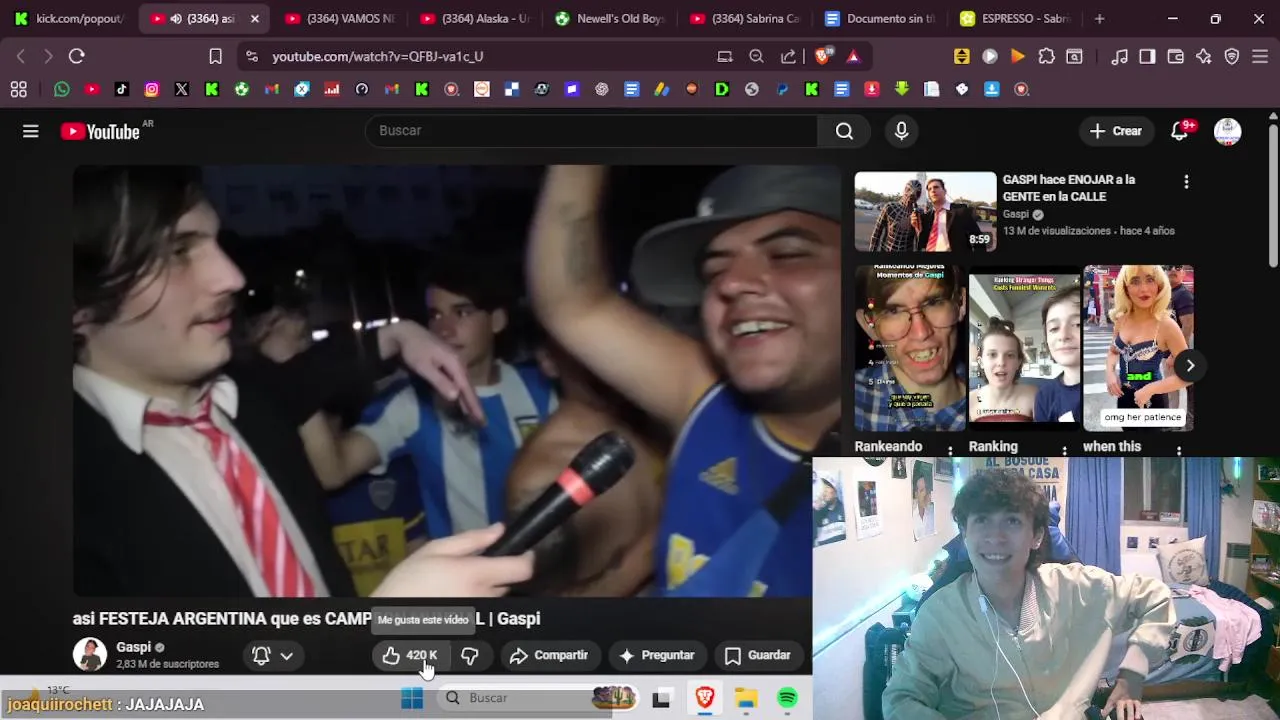
Task: Reload the page in the browser toolbar
Action: 76,57
